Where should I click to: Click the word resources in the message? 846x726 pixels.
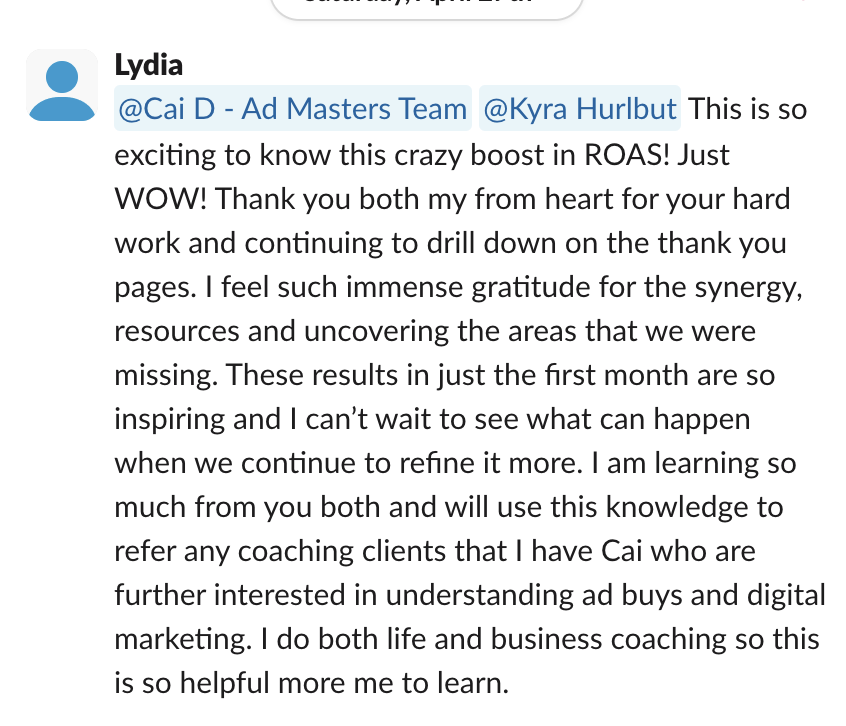coord(177,332)
